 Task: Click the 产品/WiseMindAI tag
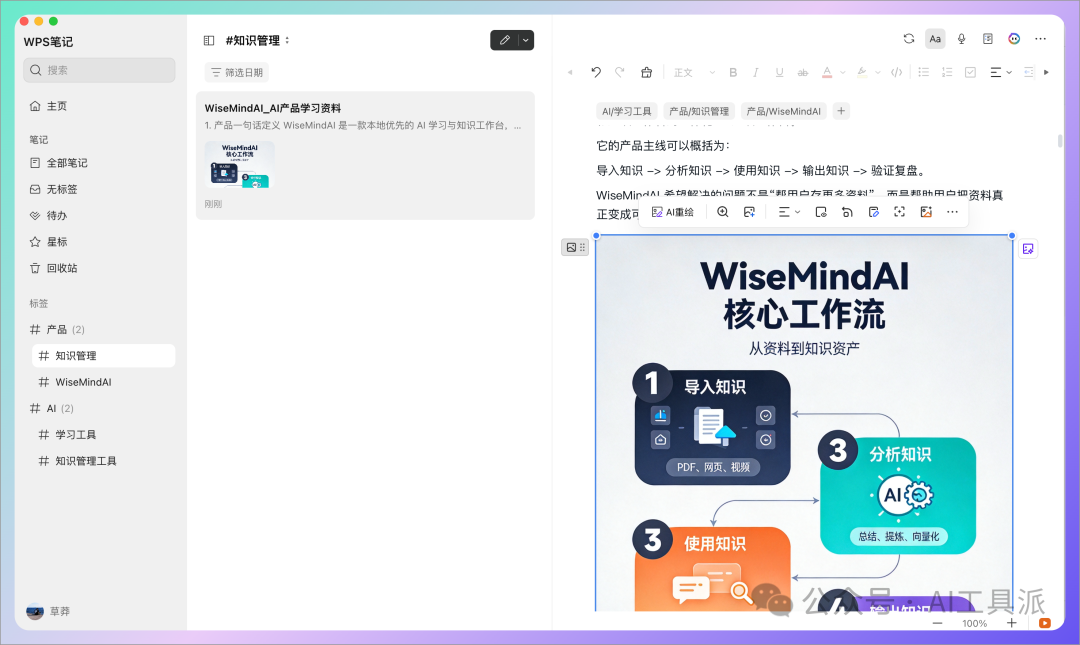click(784, 111)
